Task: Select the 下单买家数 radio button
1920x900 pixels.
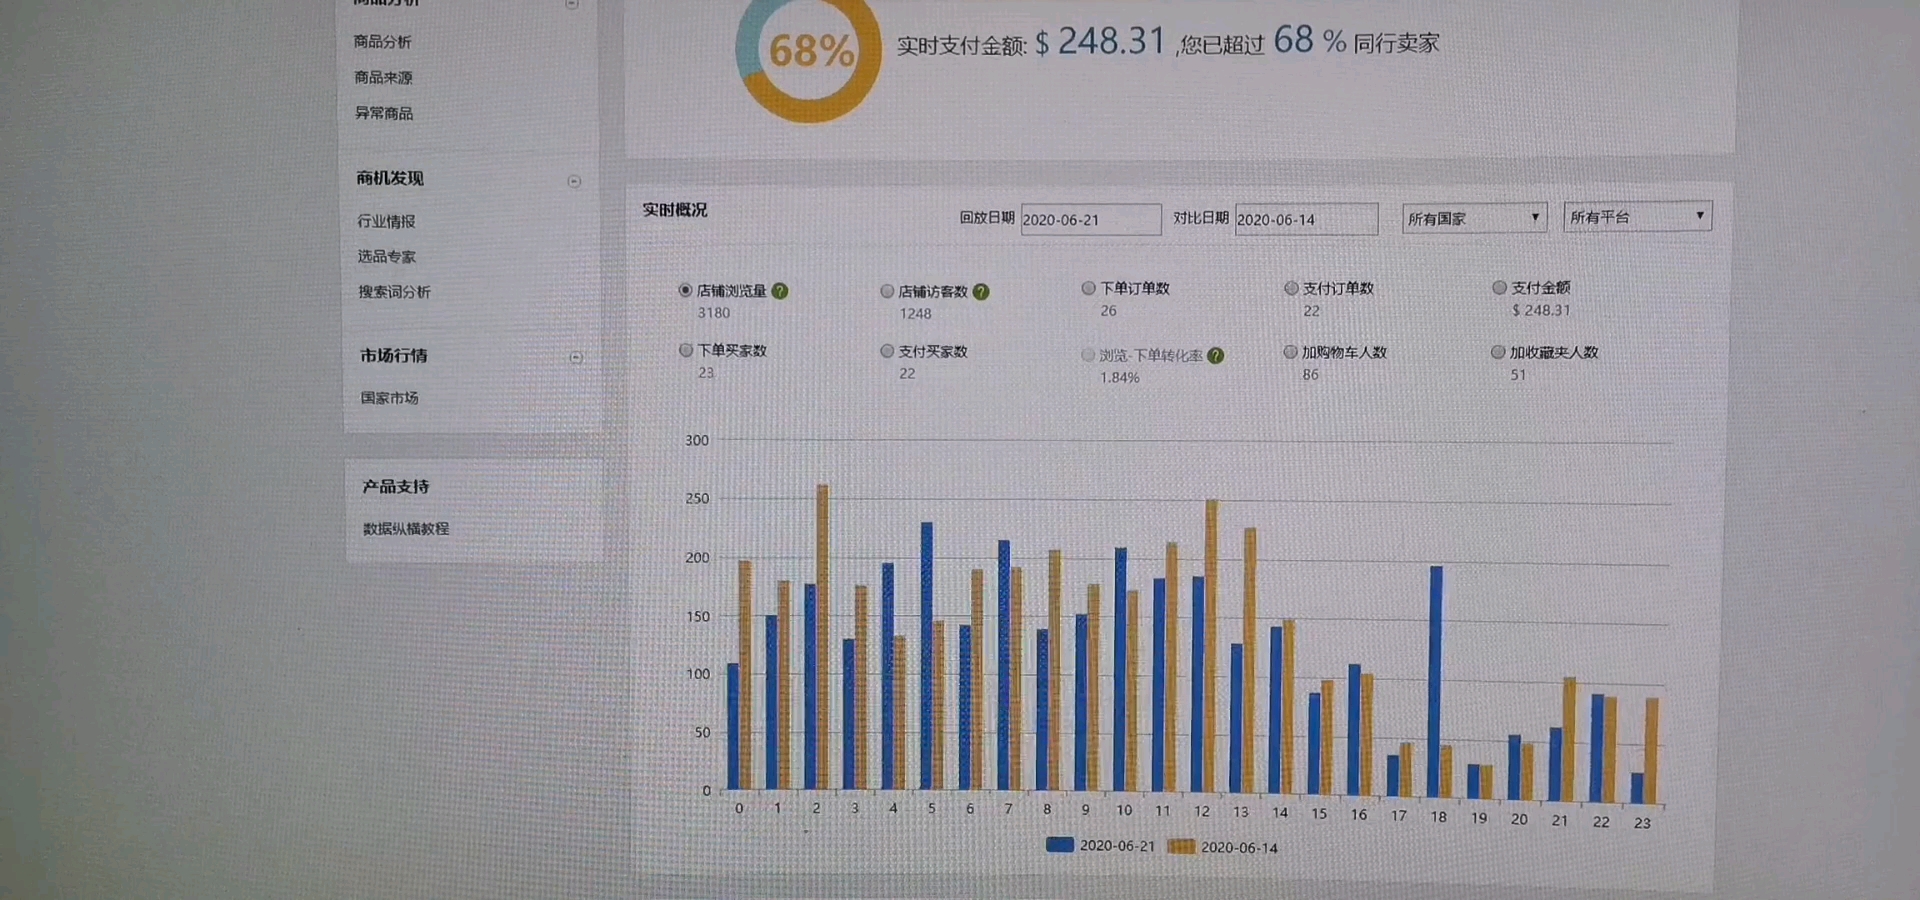Action: tap(686, 350)
